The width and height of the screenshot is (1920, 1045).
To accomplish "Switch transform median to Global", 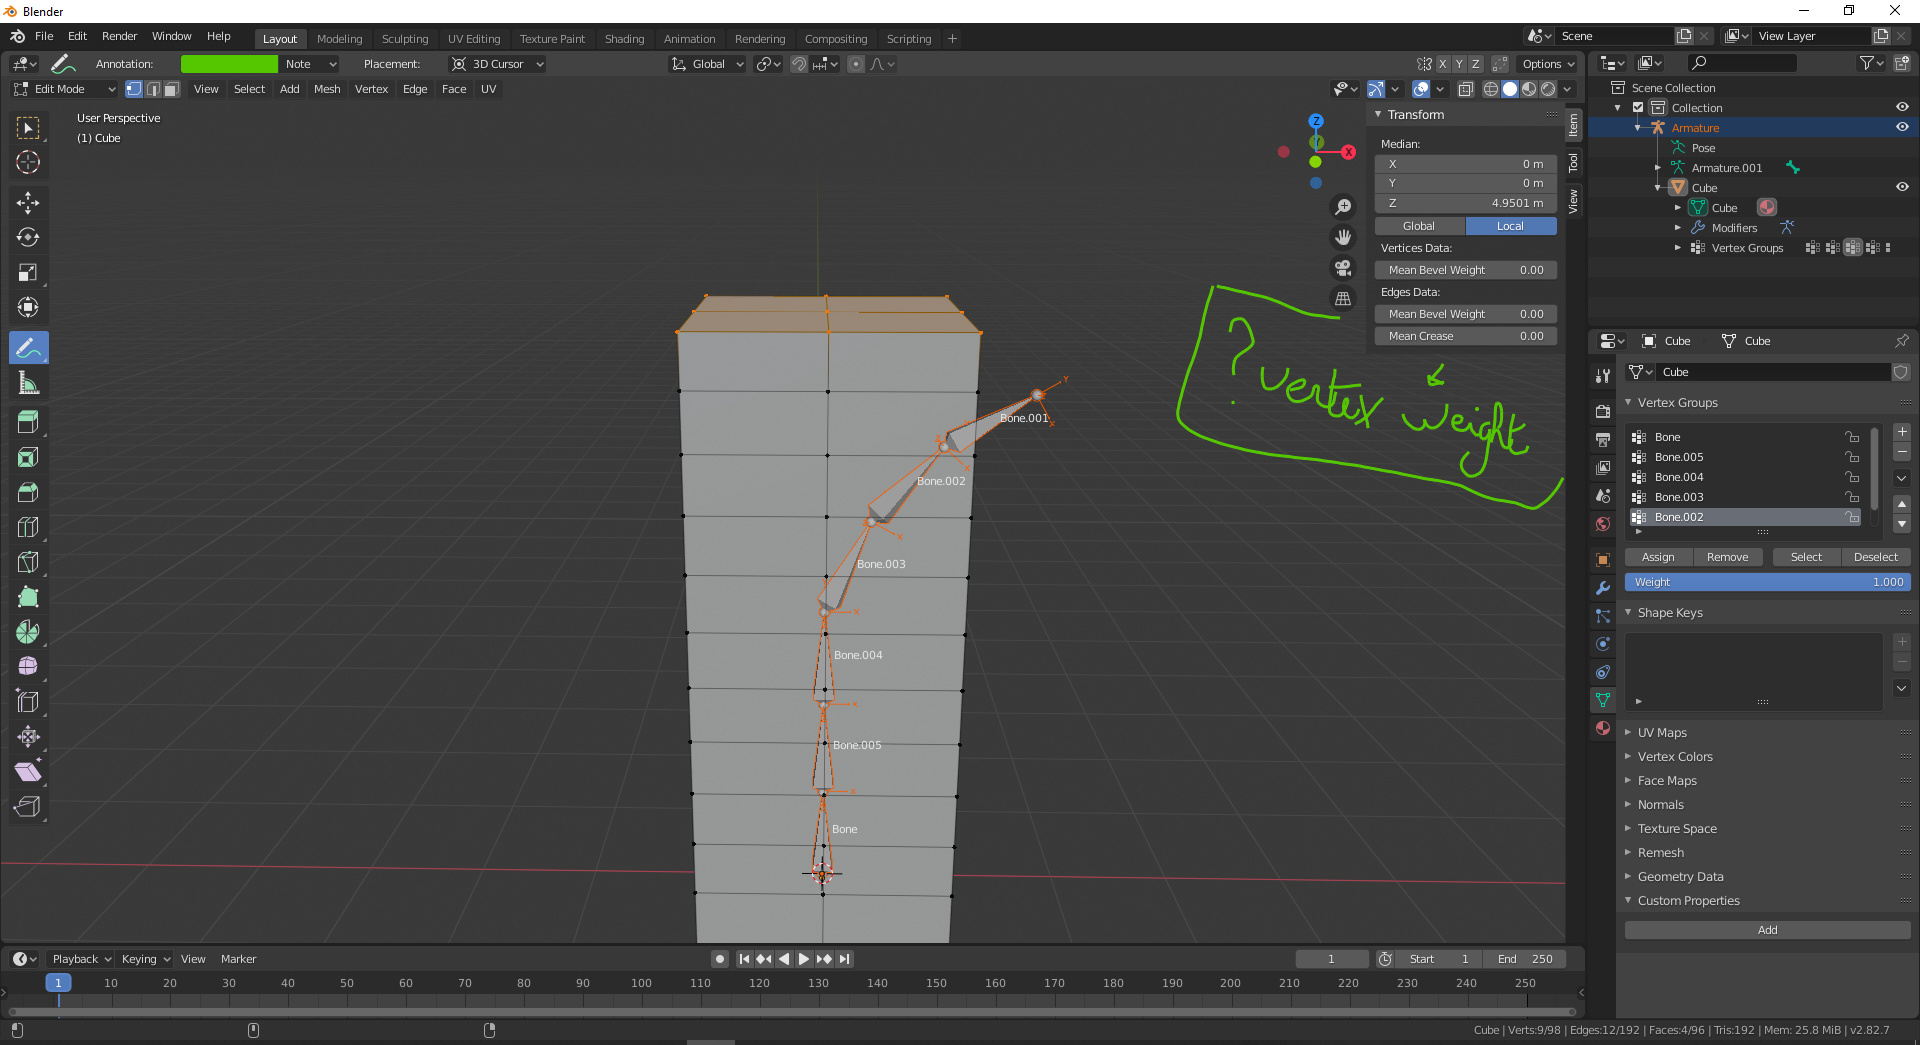I will tap(1419, 226).
